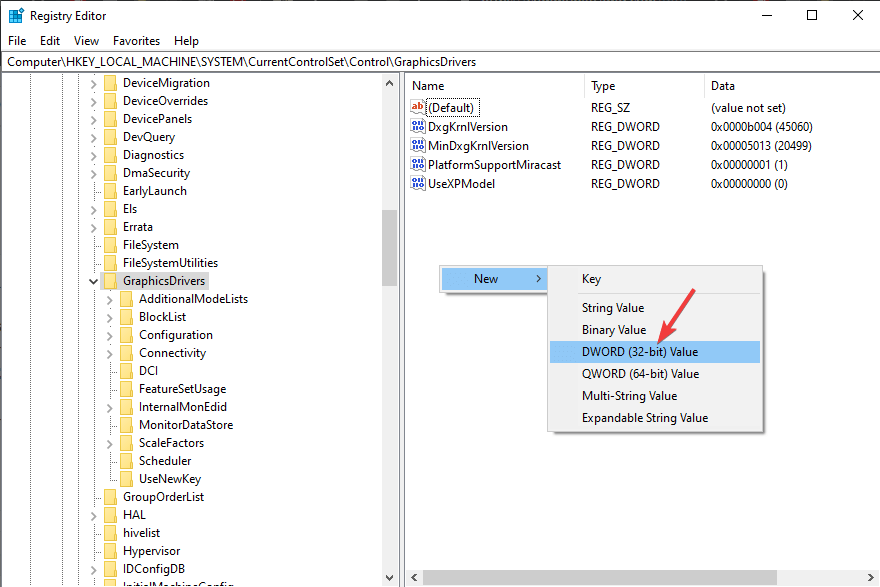Select the FileSystemUtilities tree key
Screen dimensions: 880x587
point(170,263)
